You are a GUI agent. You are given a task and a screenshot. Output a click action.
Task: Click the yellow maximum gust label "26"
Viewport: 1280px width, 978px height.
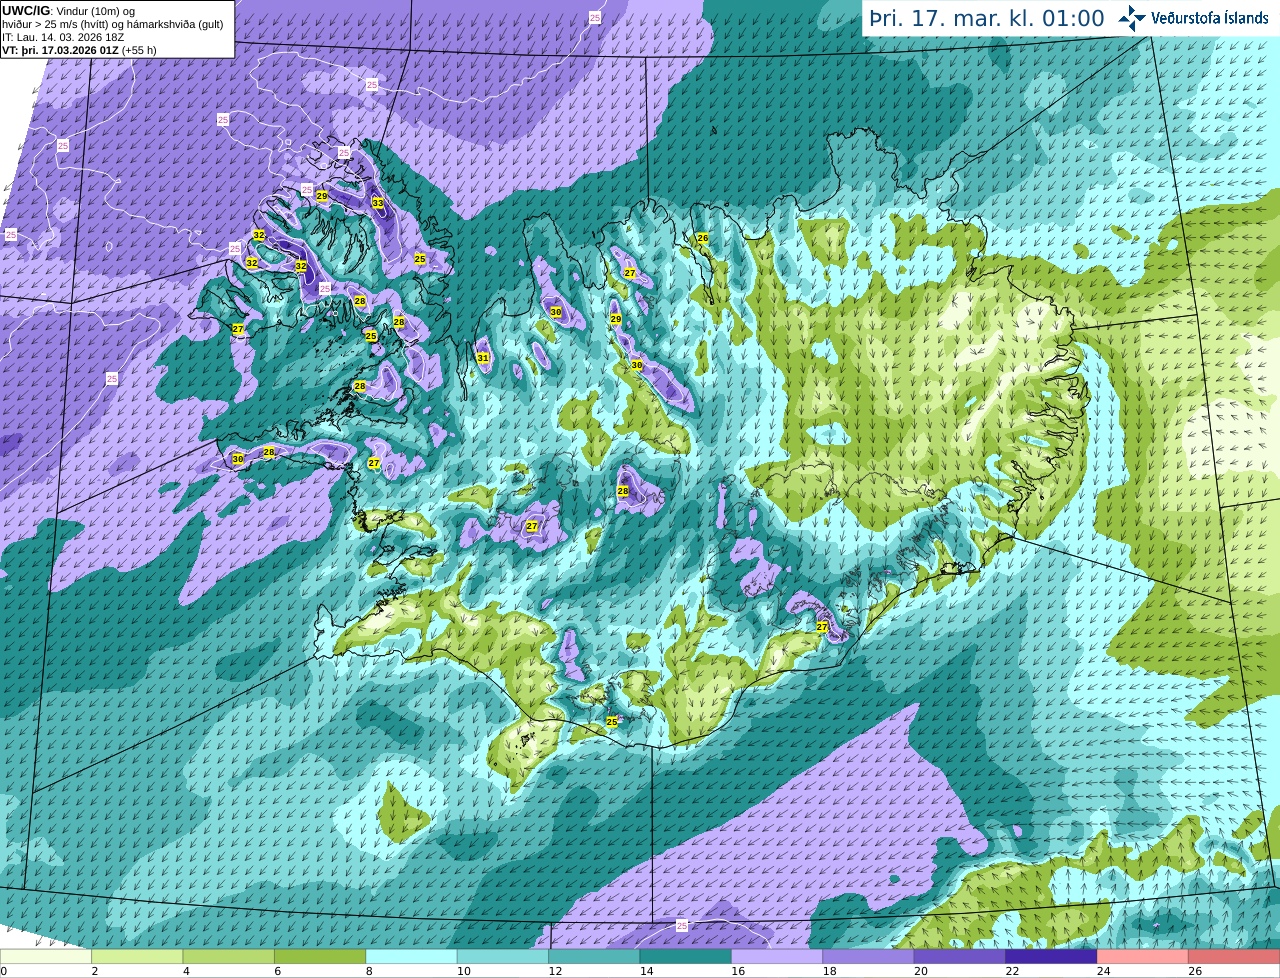click(x=703, y=238)
